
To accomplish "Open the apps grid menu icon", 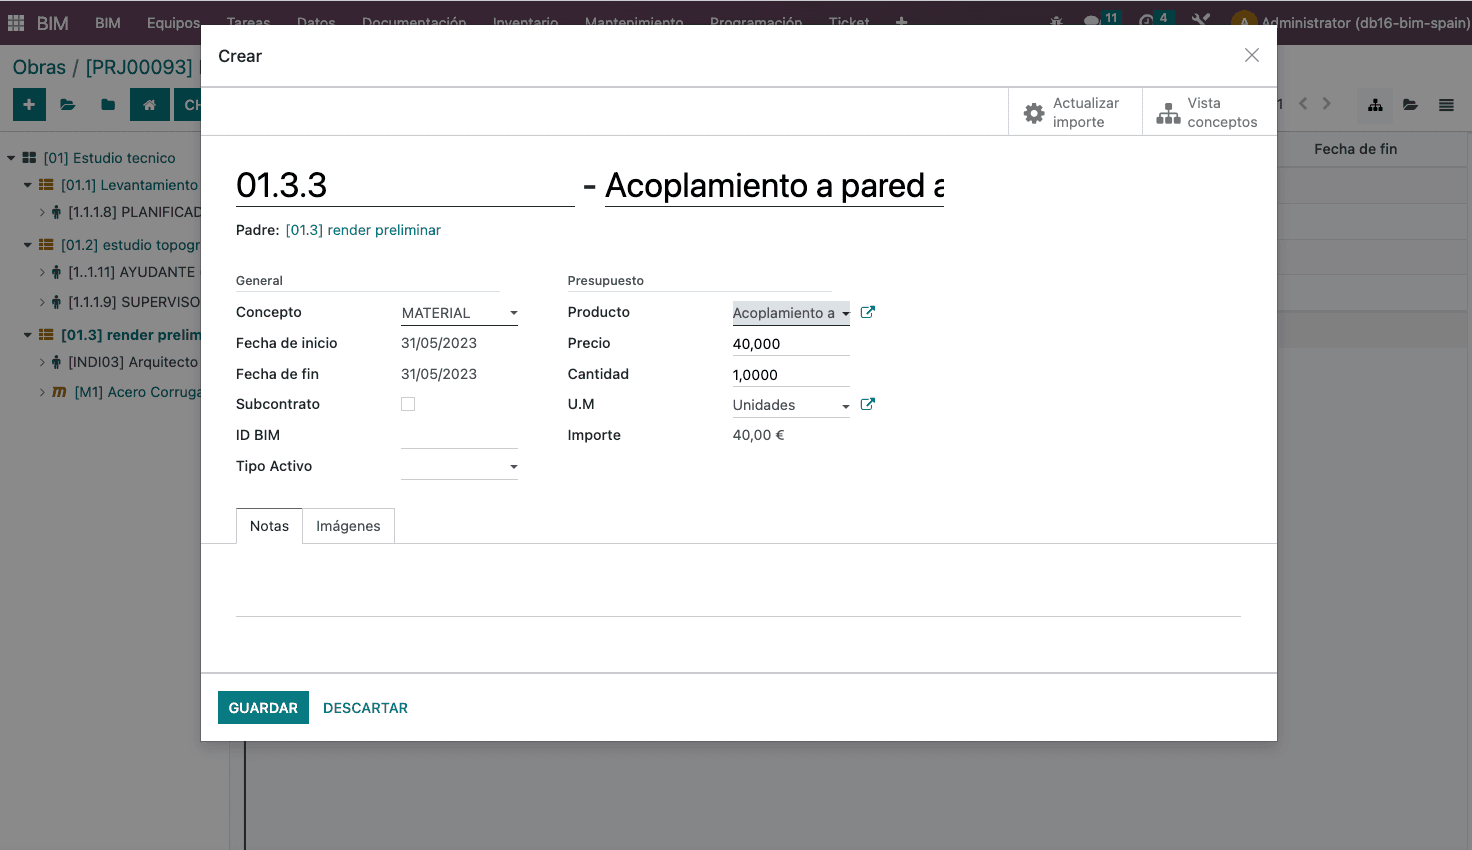I will point(16,22).
